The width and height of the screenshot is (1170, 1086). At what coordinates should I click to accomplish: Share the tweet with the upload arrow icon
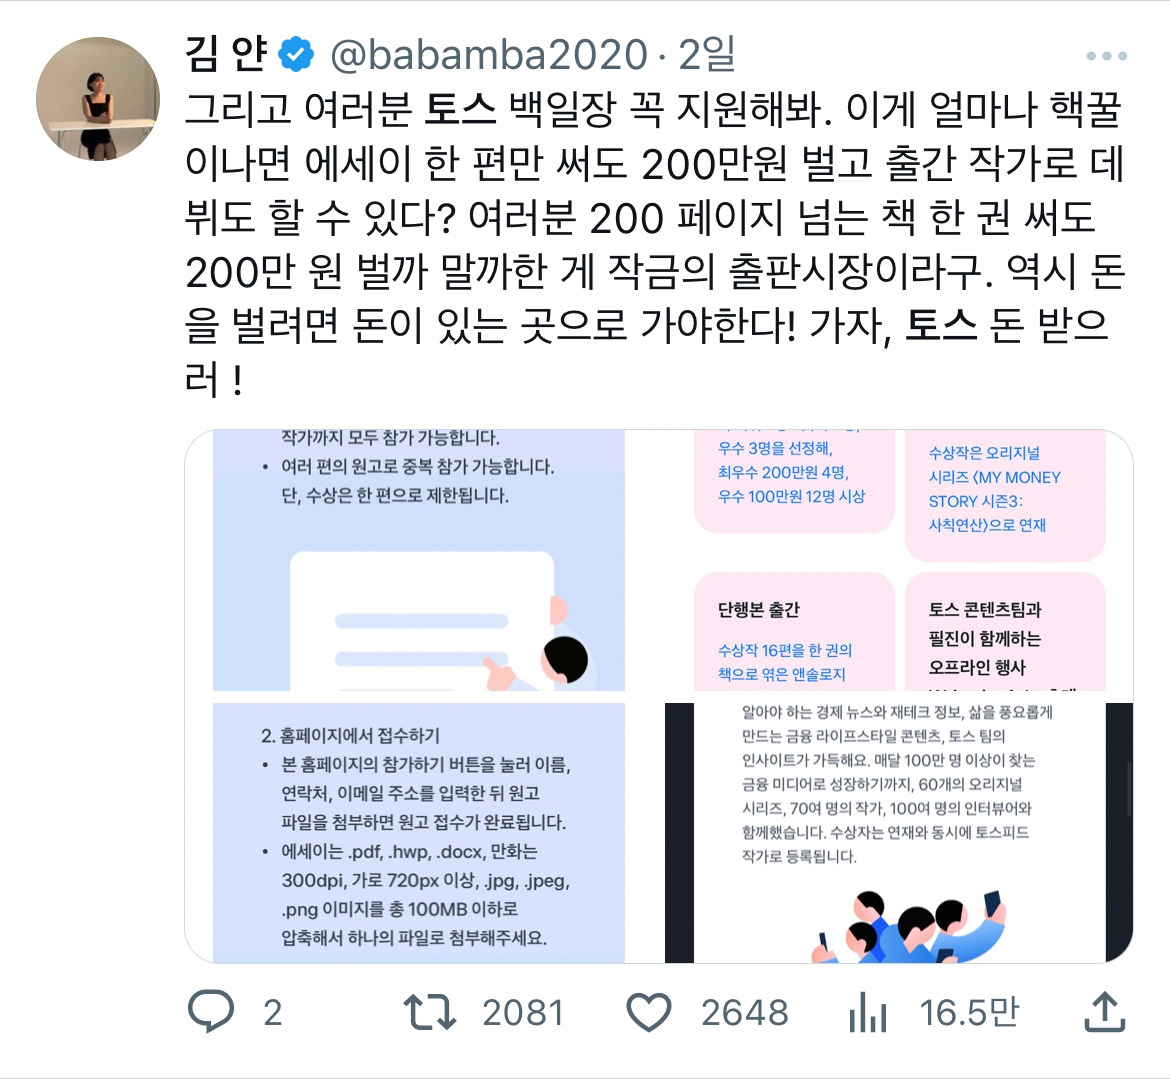pos(1104,1011)
